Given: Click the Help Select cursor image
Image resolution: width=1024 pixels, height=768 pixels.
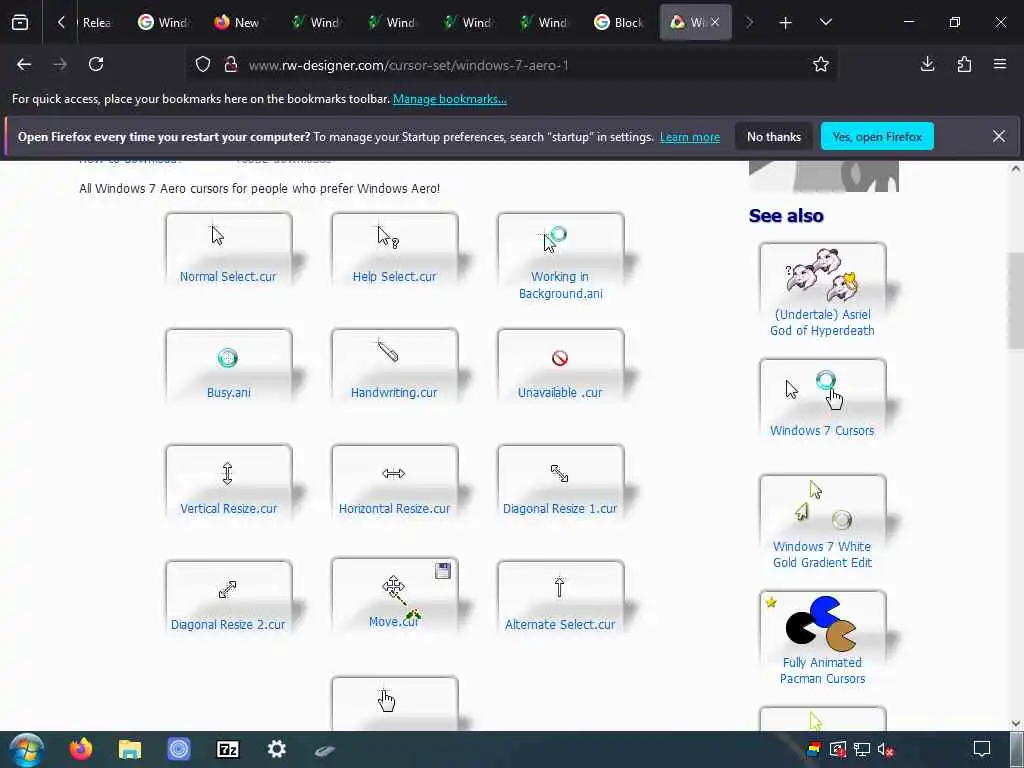Looking at the screenshot, I should click(387, 237).
